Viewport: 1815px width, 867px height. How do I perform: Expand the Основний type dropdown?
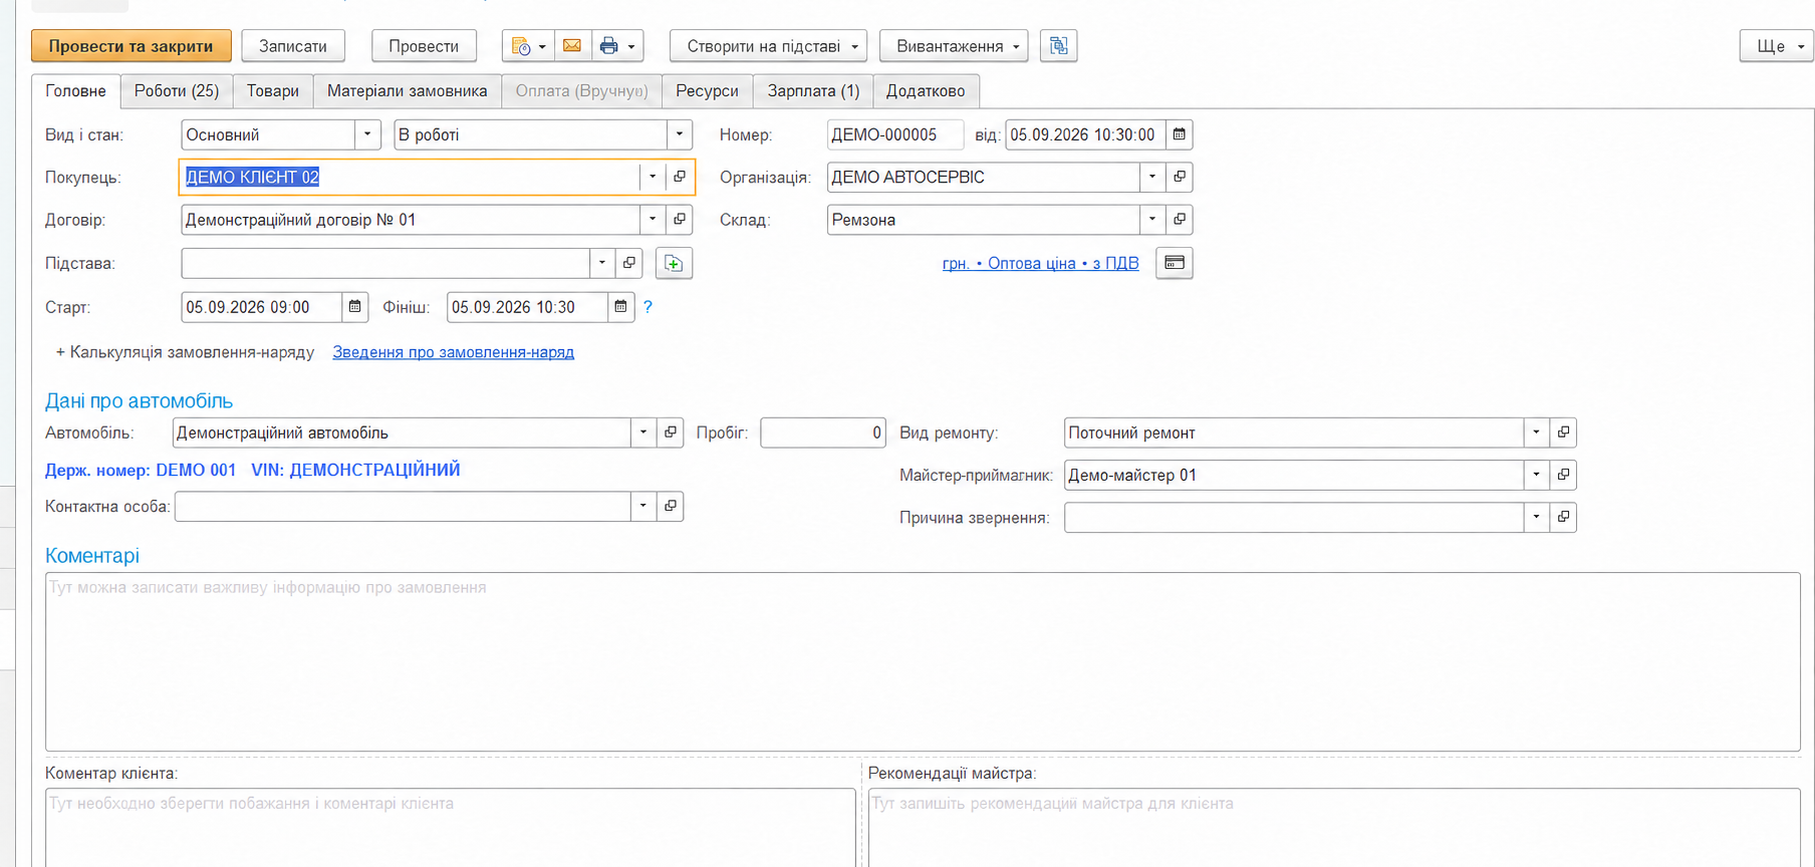(367, 135)
